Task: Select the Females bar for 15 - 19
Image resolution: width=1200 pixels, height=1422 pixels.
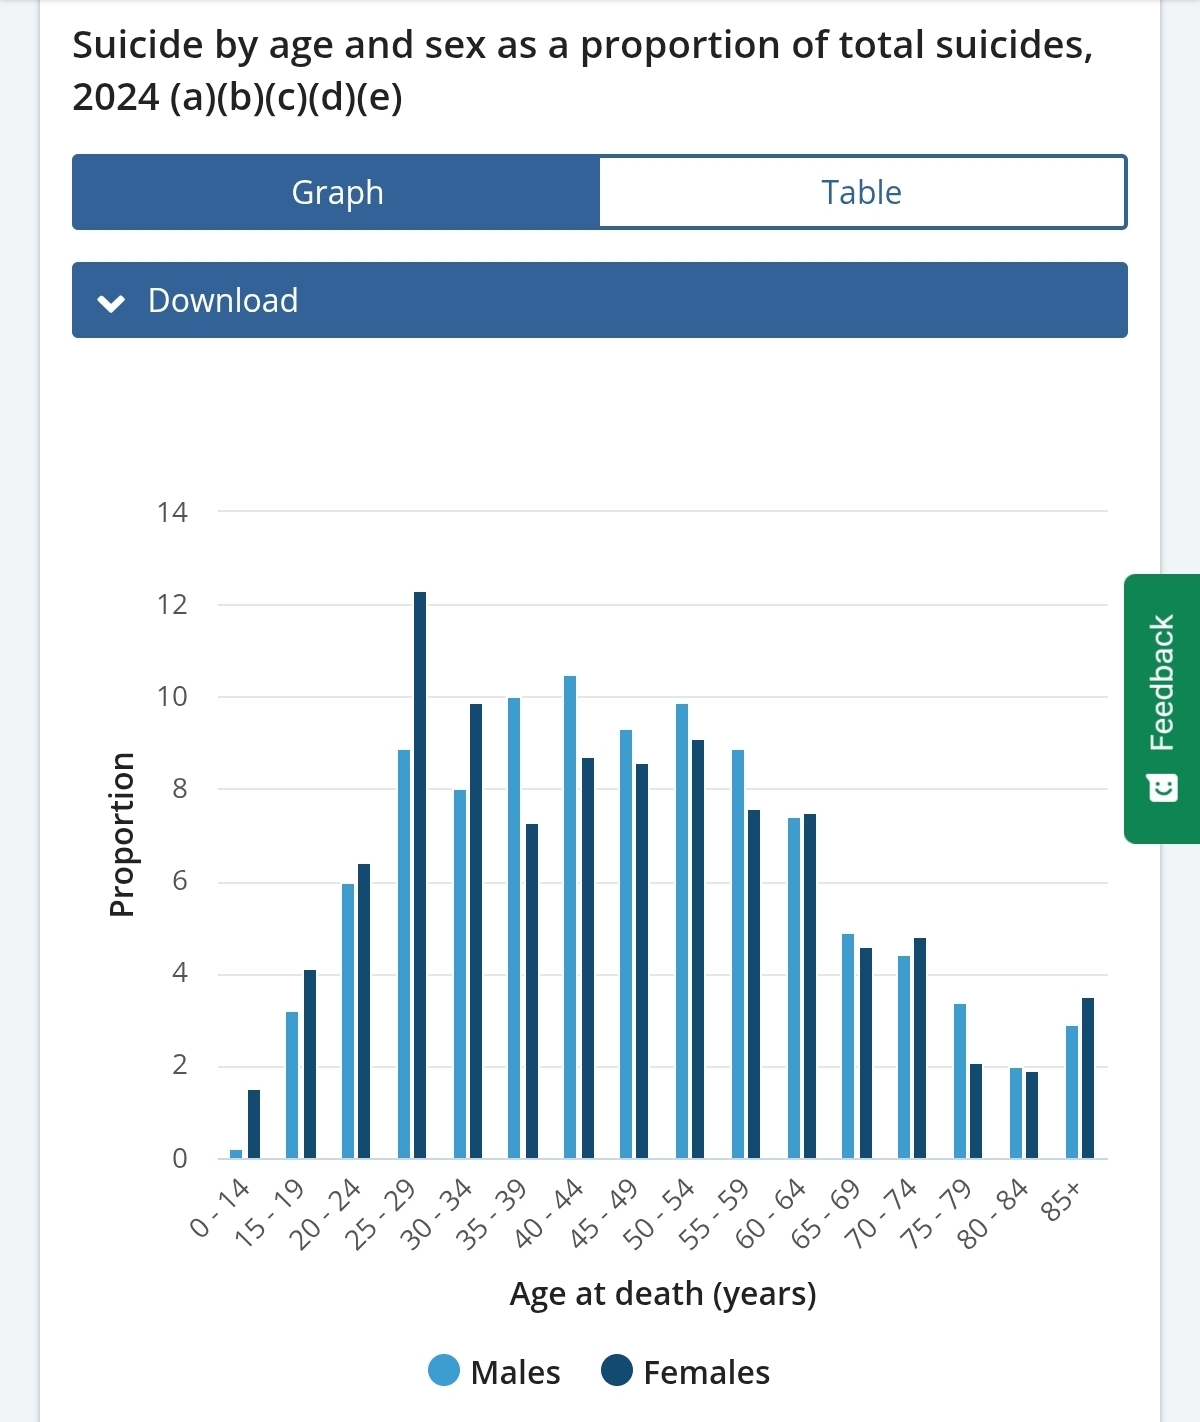Action: click(x=310, y=1064)
